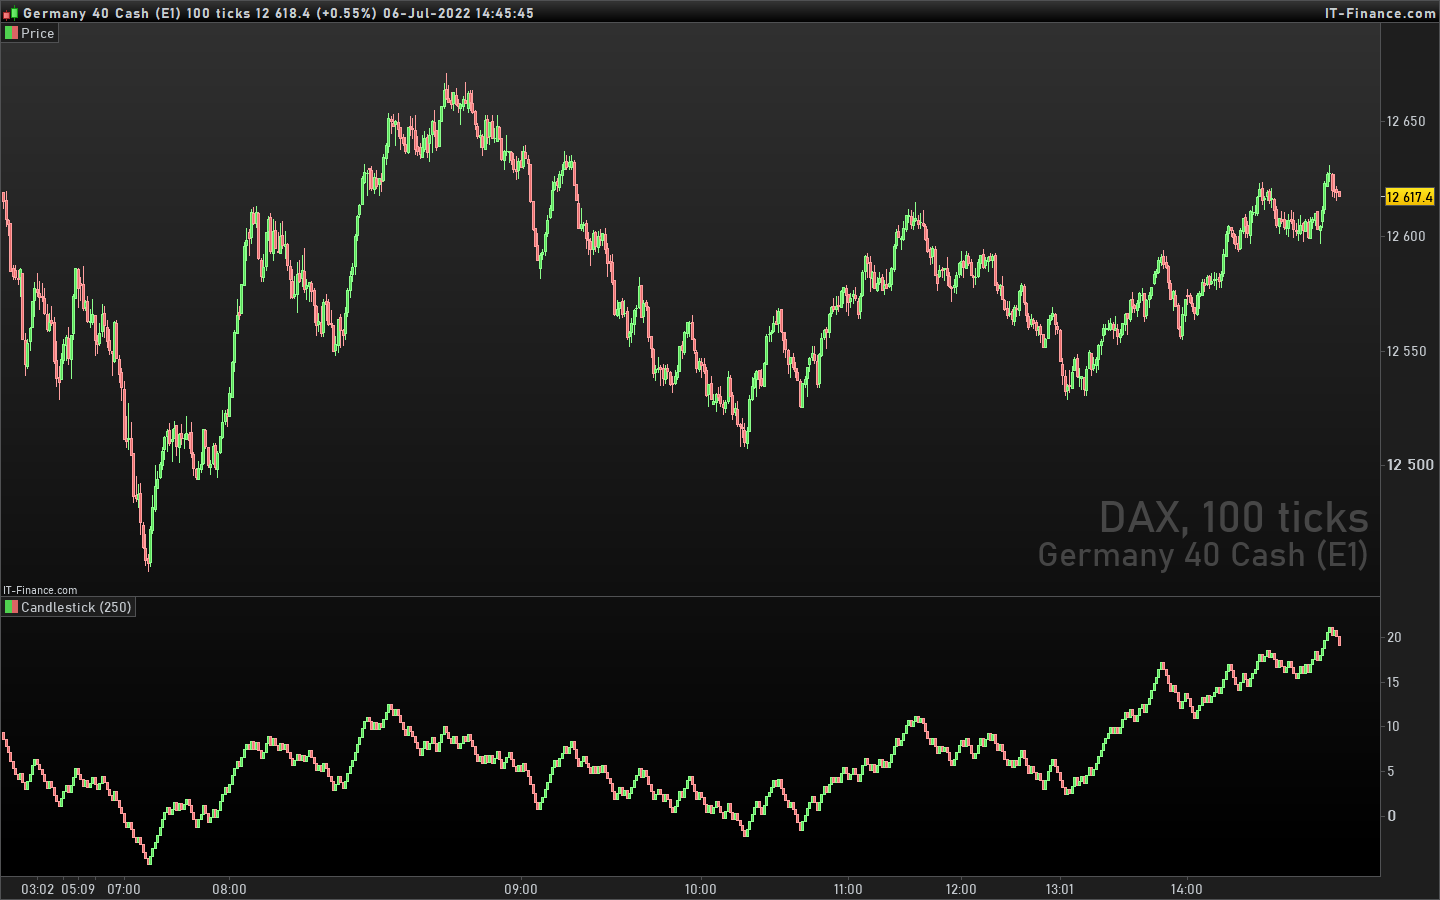Click the 10 value on the indicator axis
1440x900 pixels.
tap(1393, 726)
